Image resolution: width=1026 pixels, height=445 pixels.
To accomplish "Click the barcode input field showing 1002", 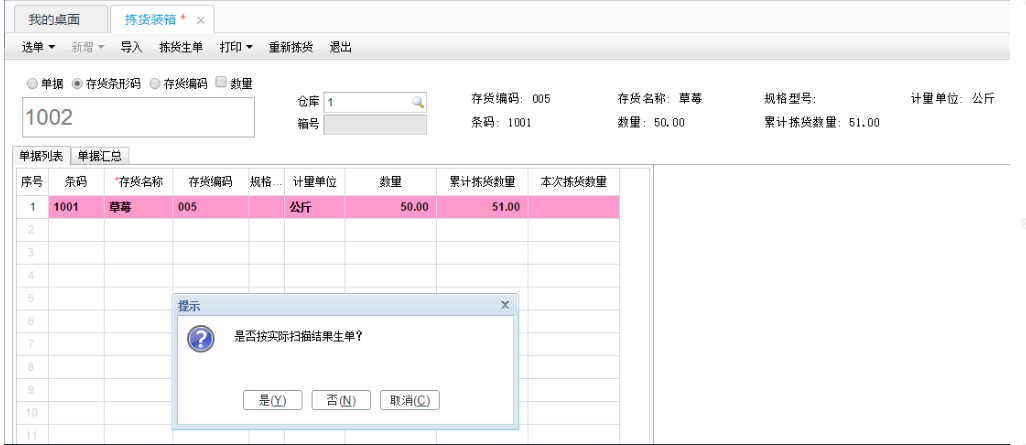I will coord(139,117).
